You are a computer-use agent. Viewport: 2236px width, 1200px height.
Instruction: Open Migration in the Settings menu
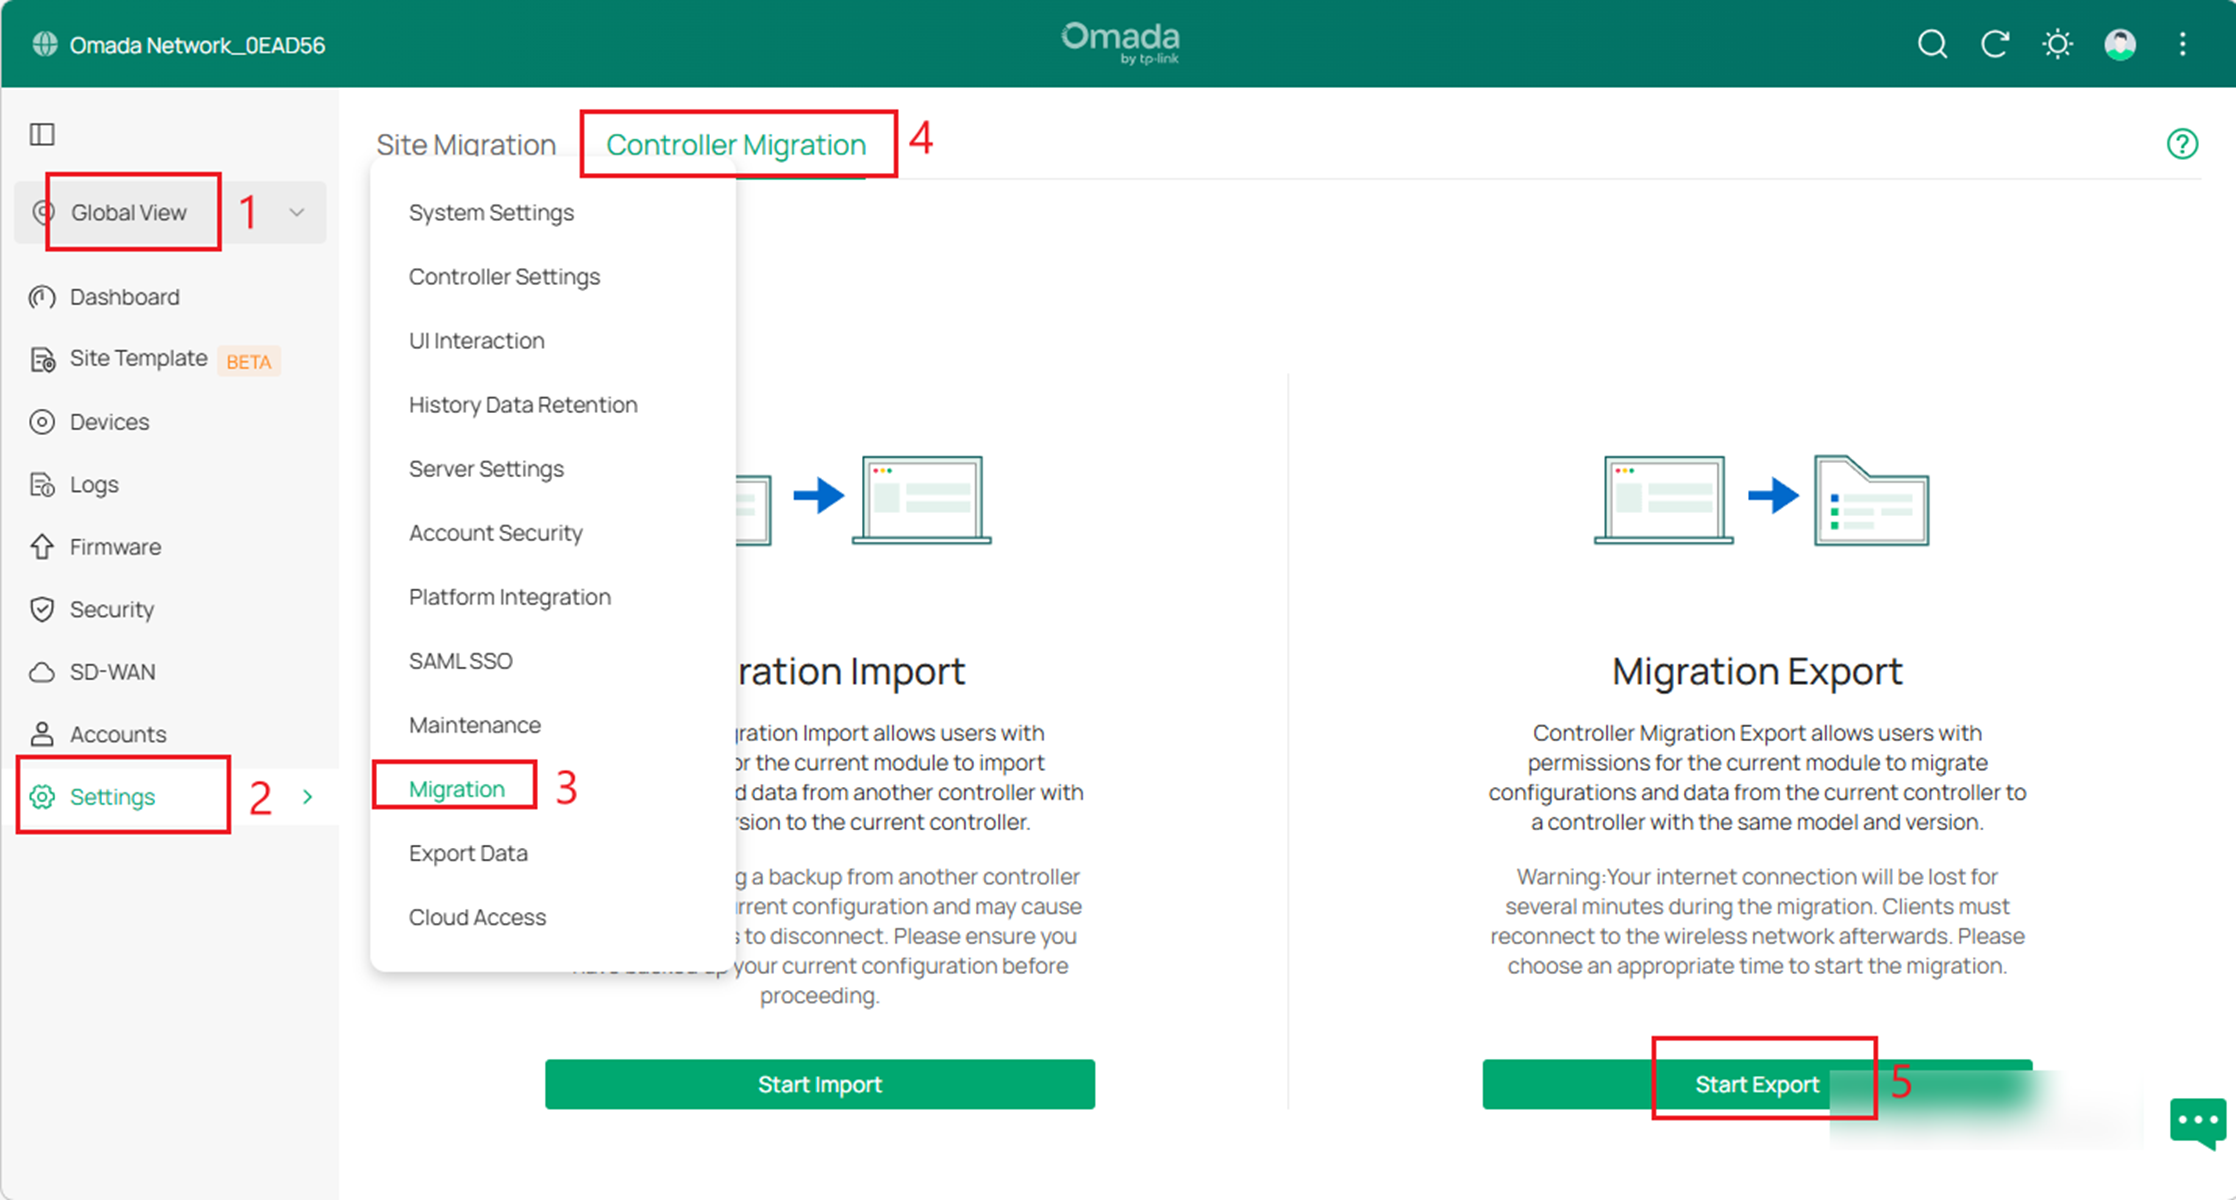[x=454, y=788]
